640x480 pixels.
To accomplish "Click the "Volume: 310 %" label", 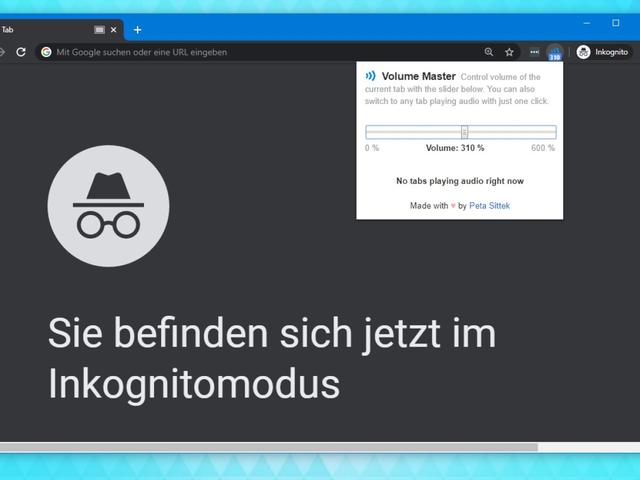I will point(455,148).
